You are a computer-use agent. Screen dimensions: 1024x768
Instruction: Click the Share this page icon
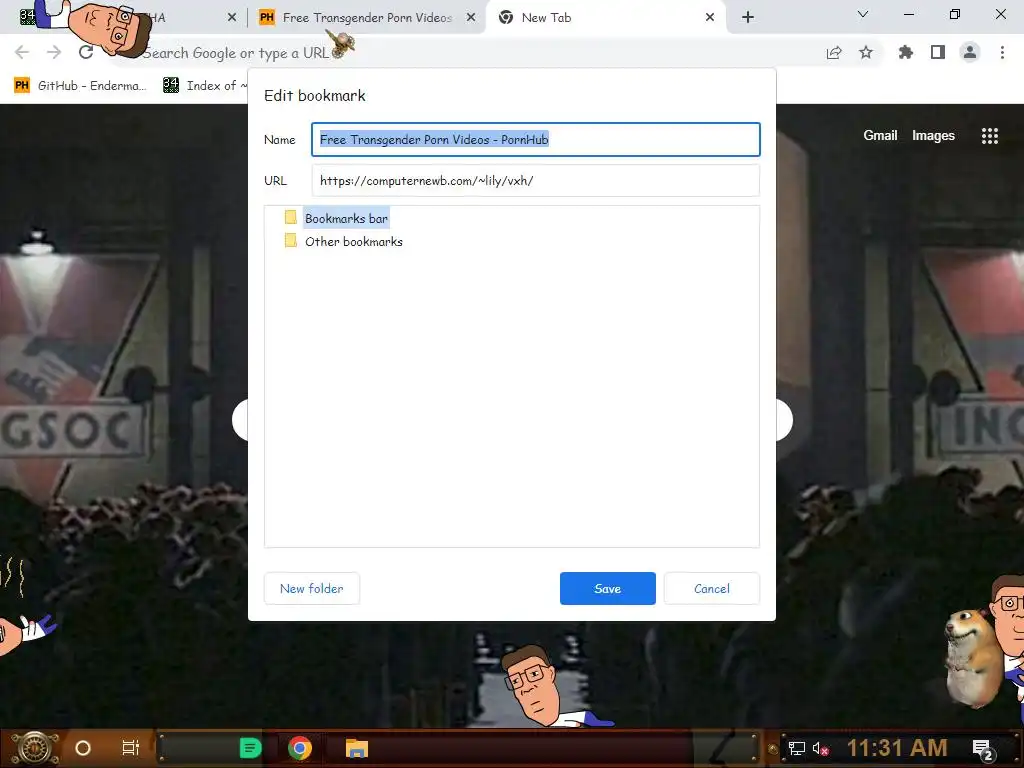click(834, 53)
